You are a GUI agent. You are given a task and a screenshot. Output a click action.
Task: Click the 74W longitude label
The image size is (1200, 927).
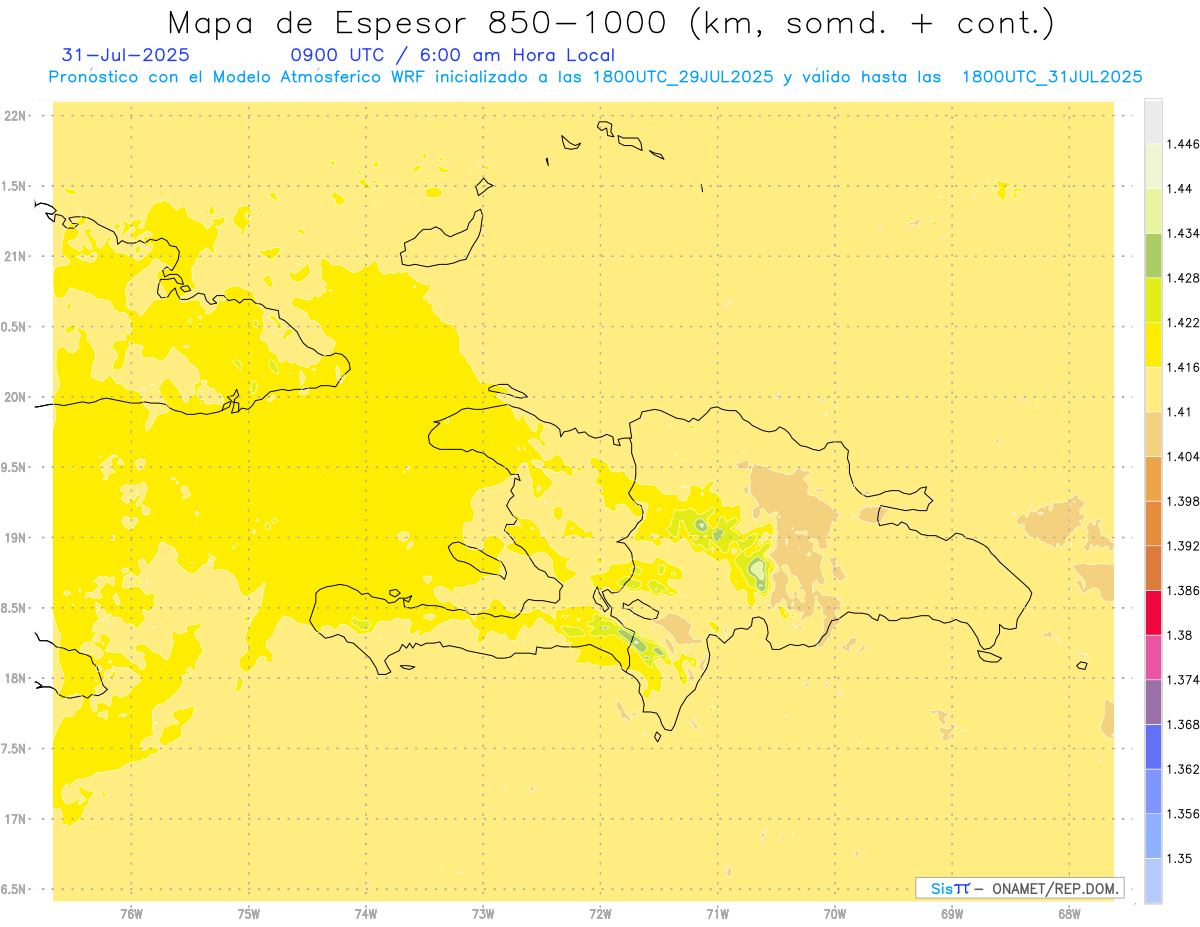click(x=366, y=914)
